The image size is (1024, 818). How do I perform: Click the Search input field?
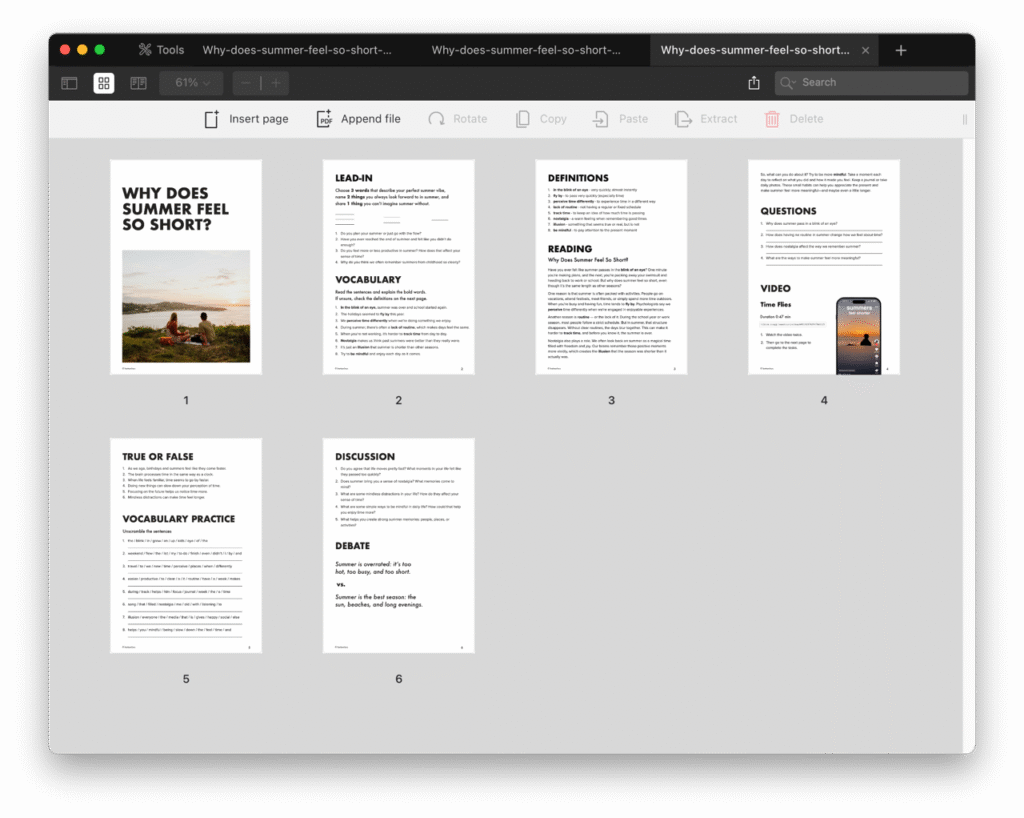point(880,83)
